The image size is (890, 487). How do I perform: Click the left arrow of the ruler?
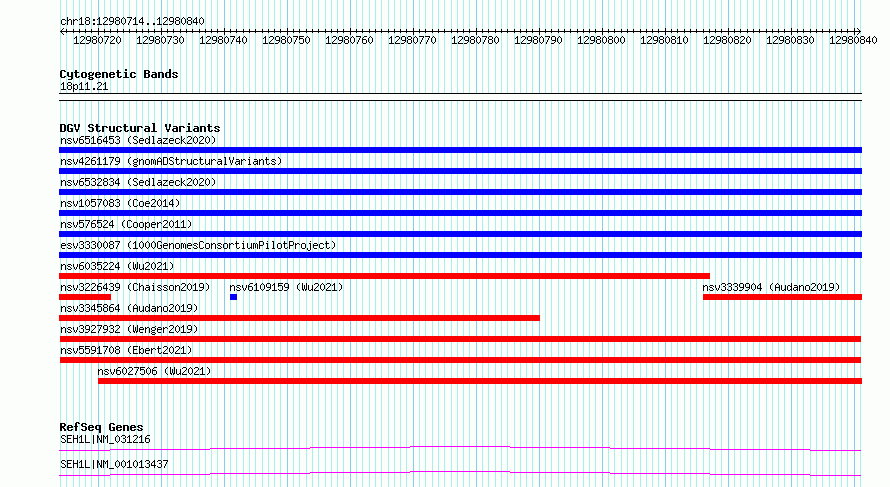click(62, 32)
